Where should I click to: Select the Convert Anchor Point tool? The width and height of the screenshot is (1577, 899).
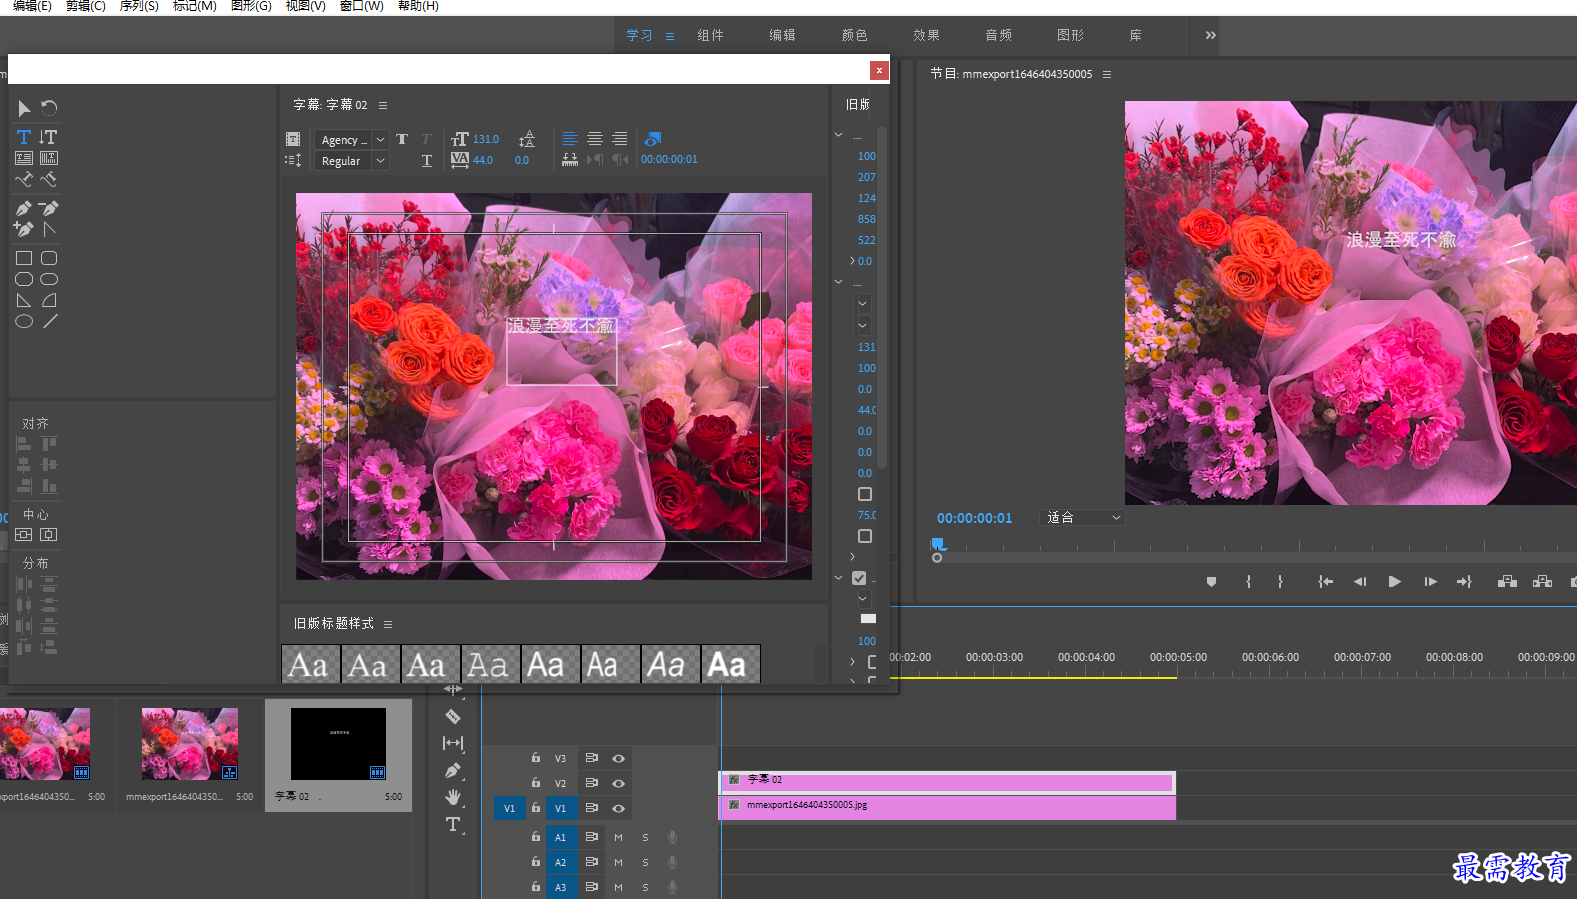point(49,229)
